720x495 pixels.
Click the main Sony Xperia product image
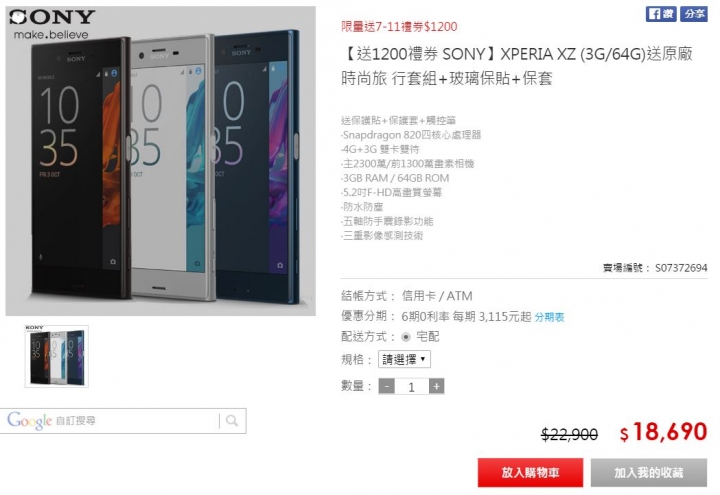pyautogui.click(x=161, y=161)
